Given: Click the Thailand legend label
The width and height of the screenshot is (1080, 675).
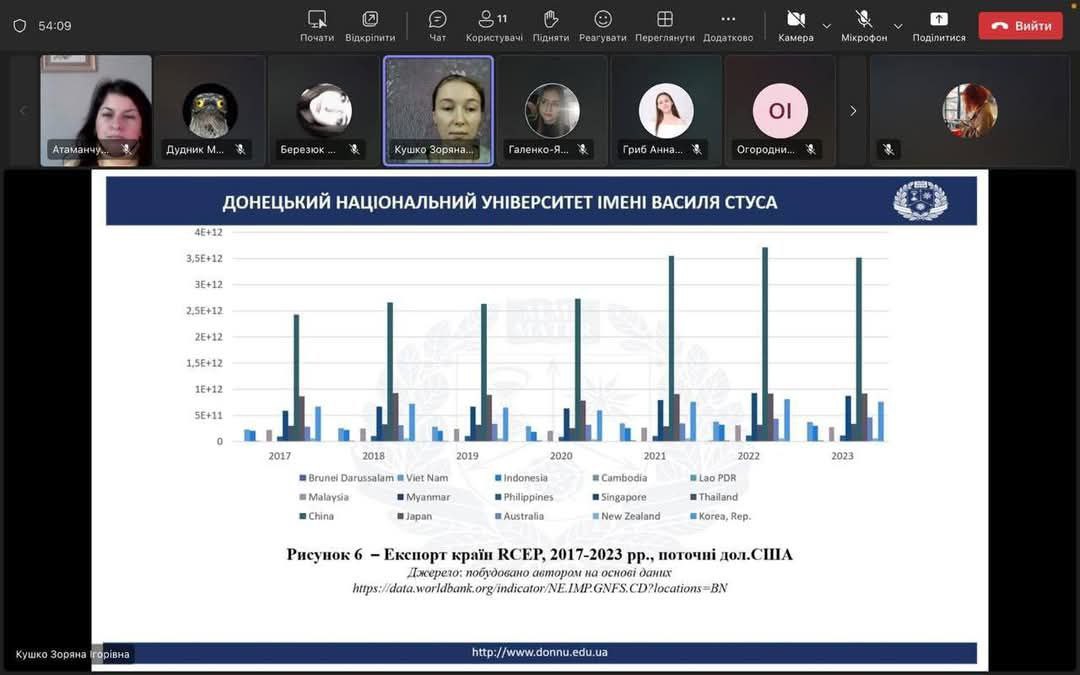Looking at the screenshot, I should click(718, 497).
